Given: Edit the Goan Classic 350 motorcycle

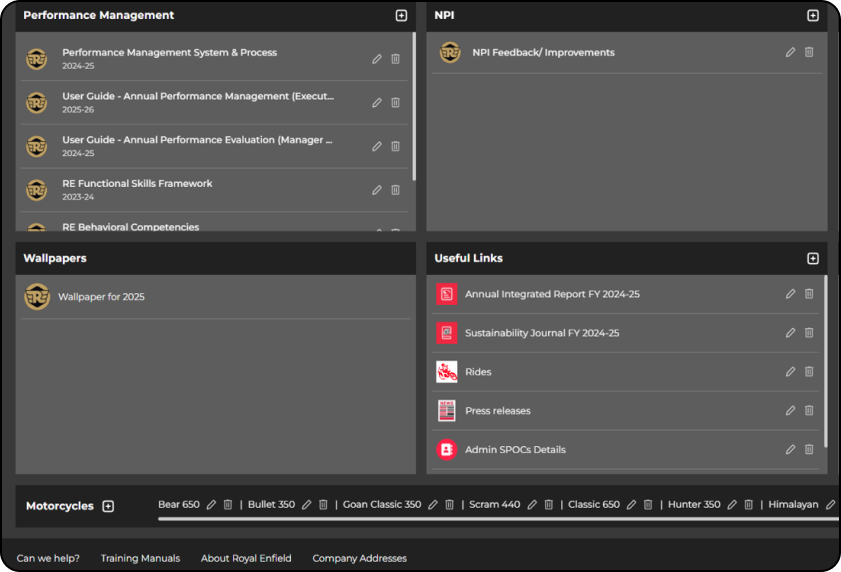Looking at the screenshot, I should pyautogui.click(x=433, y=505).
